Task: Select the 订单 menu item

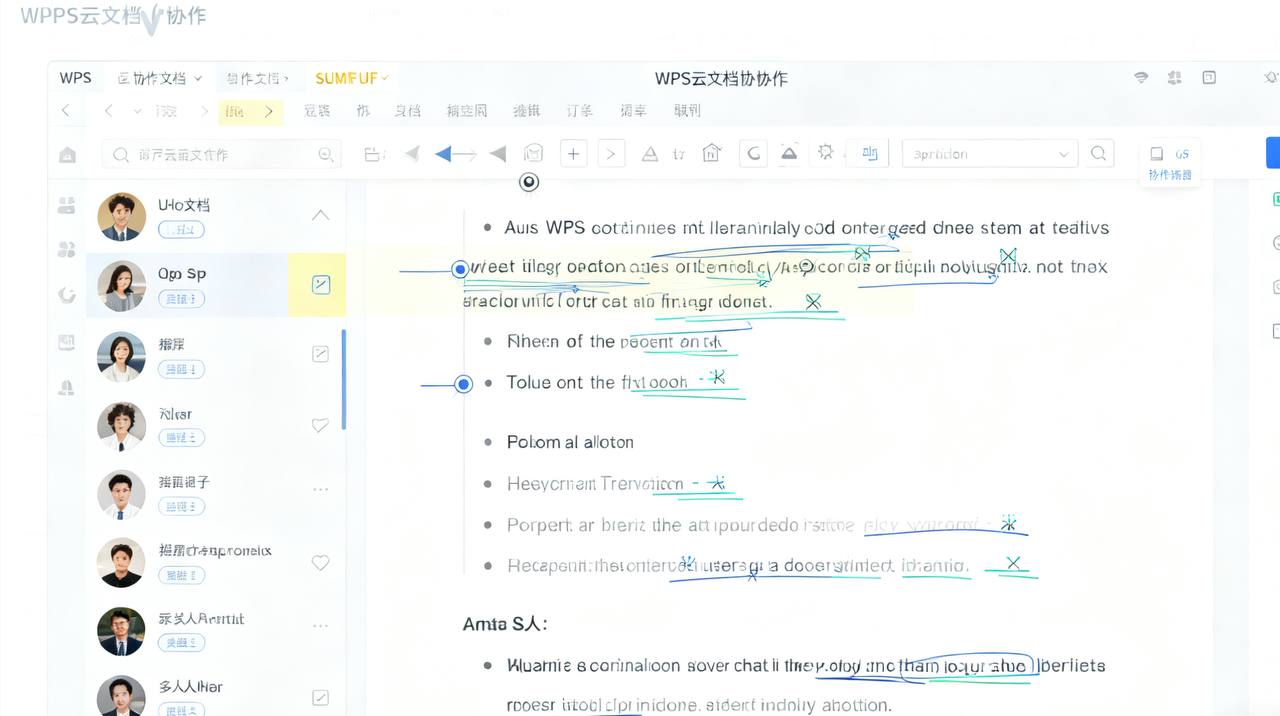Action: [580, 111]
